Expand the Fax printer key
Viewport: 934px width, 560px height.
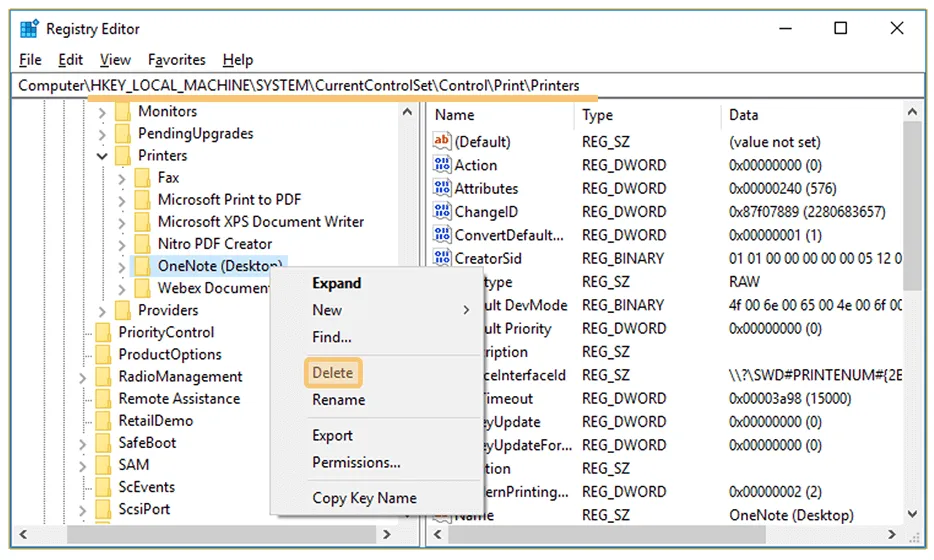(122, 179)
